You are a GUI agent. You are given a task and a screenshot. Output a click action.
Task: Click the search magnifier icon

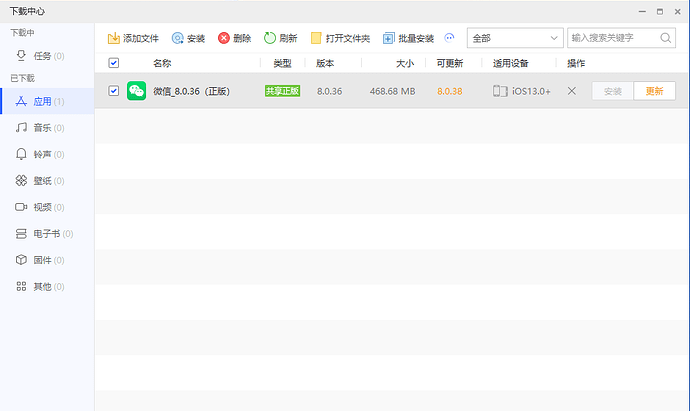coord(666,38)
